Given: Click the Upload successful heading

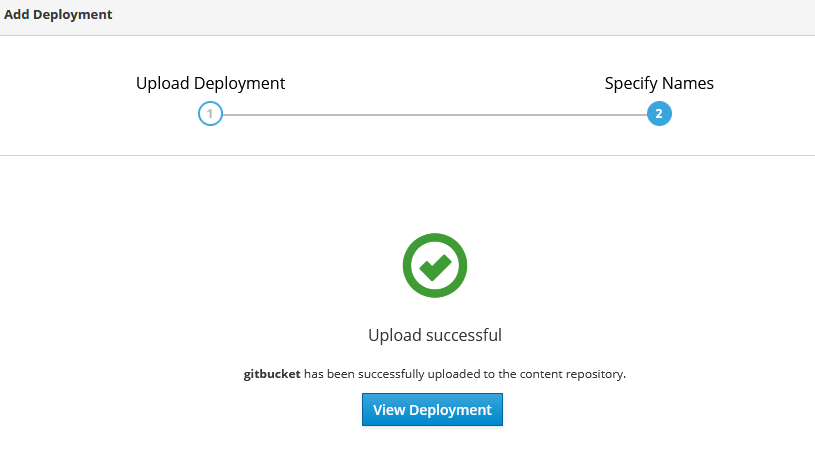Looking at the screenshot, I should (x=435, y=335).
